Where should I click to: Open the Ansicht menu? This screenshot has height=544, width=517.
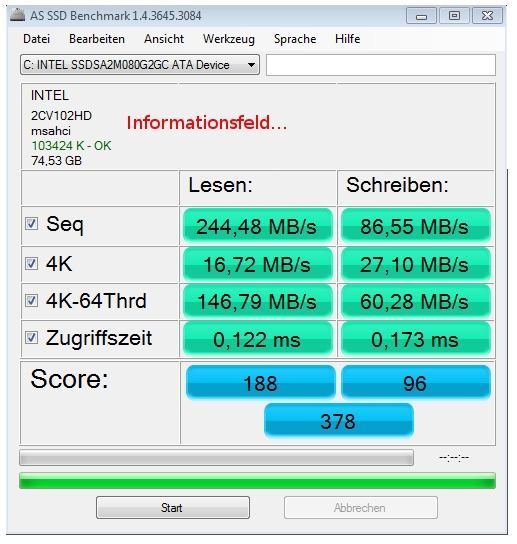click(164, 39)
